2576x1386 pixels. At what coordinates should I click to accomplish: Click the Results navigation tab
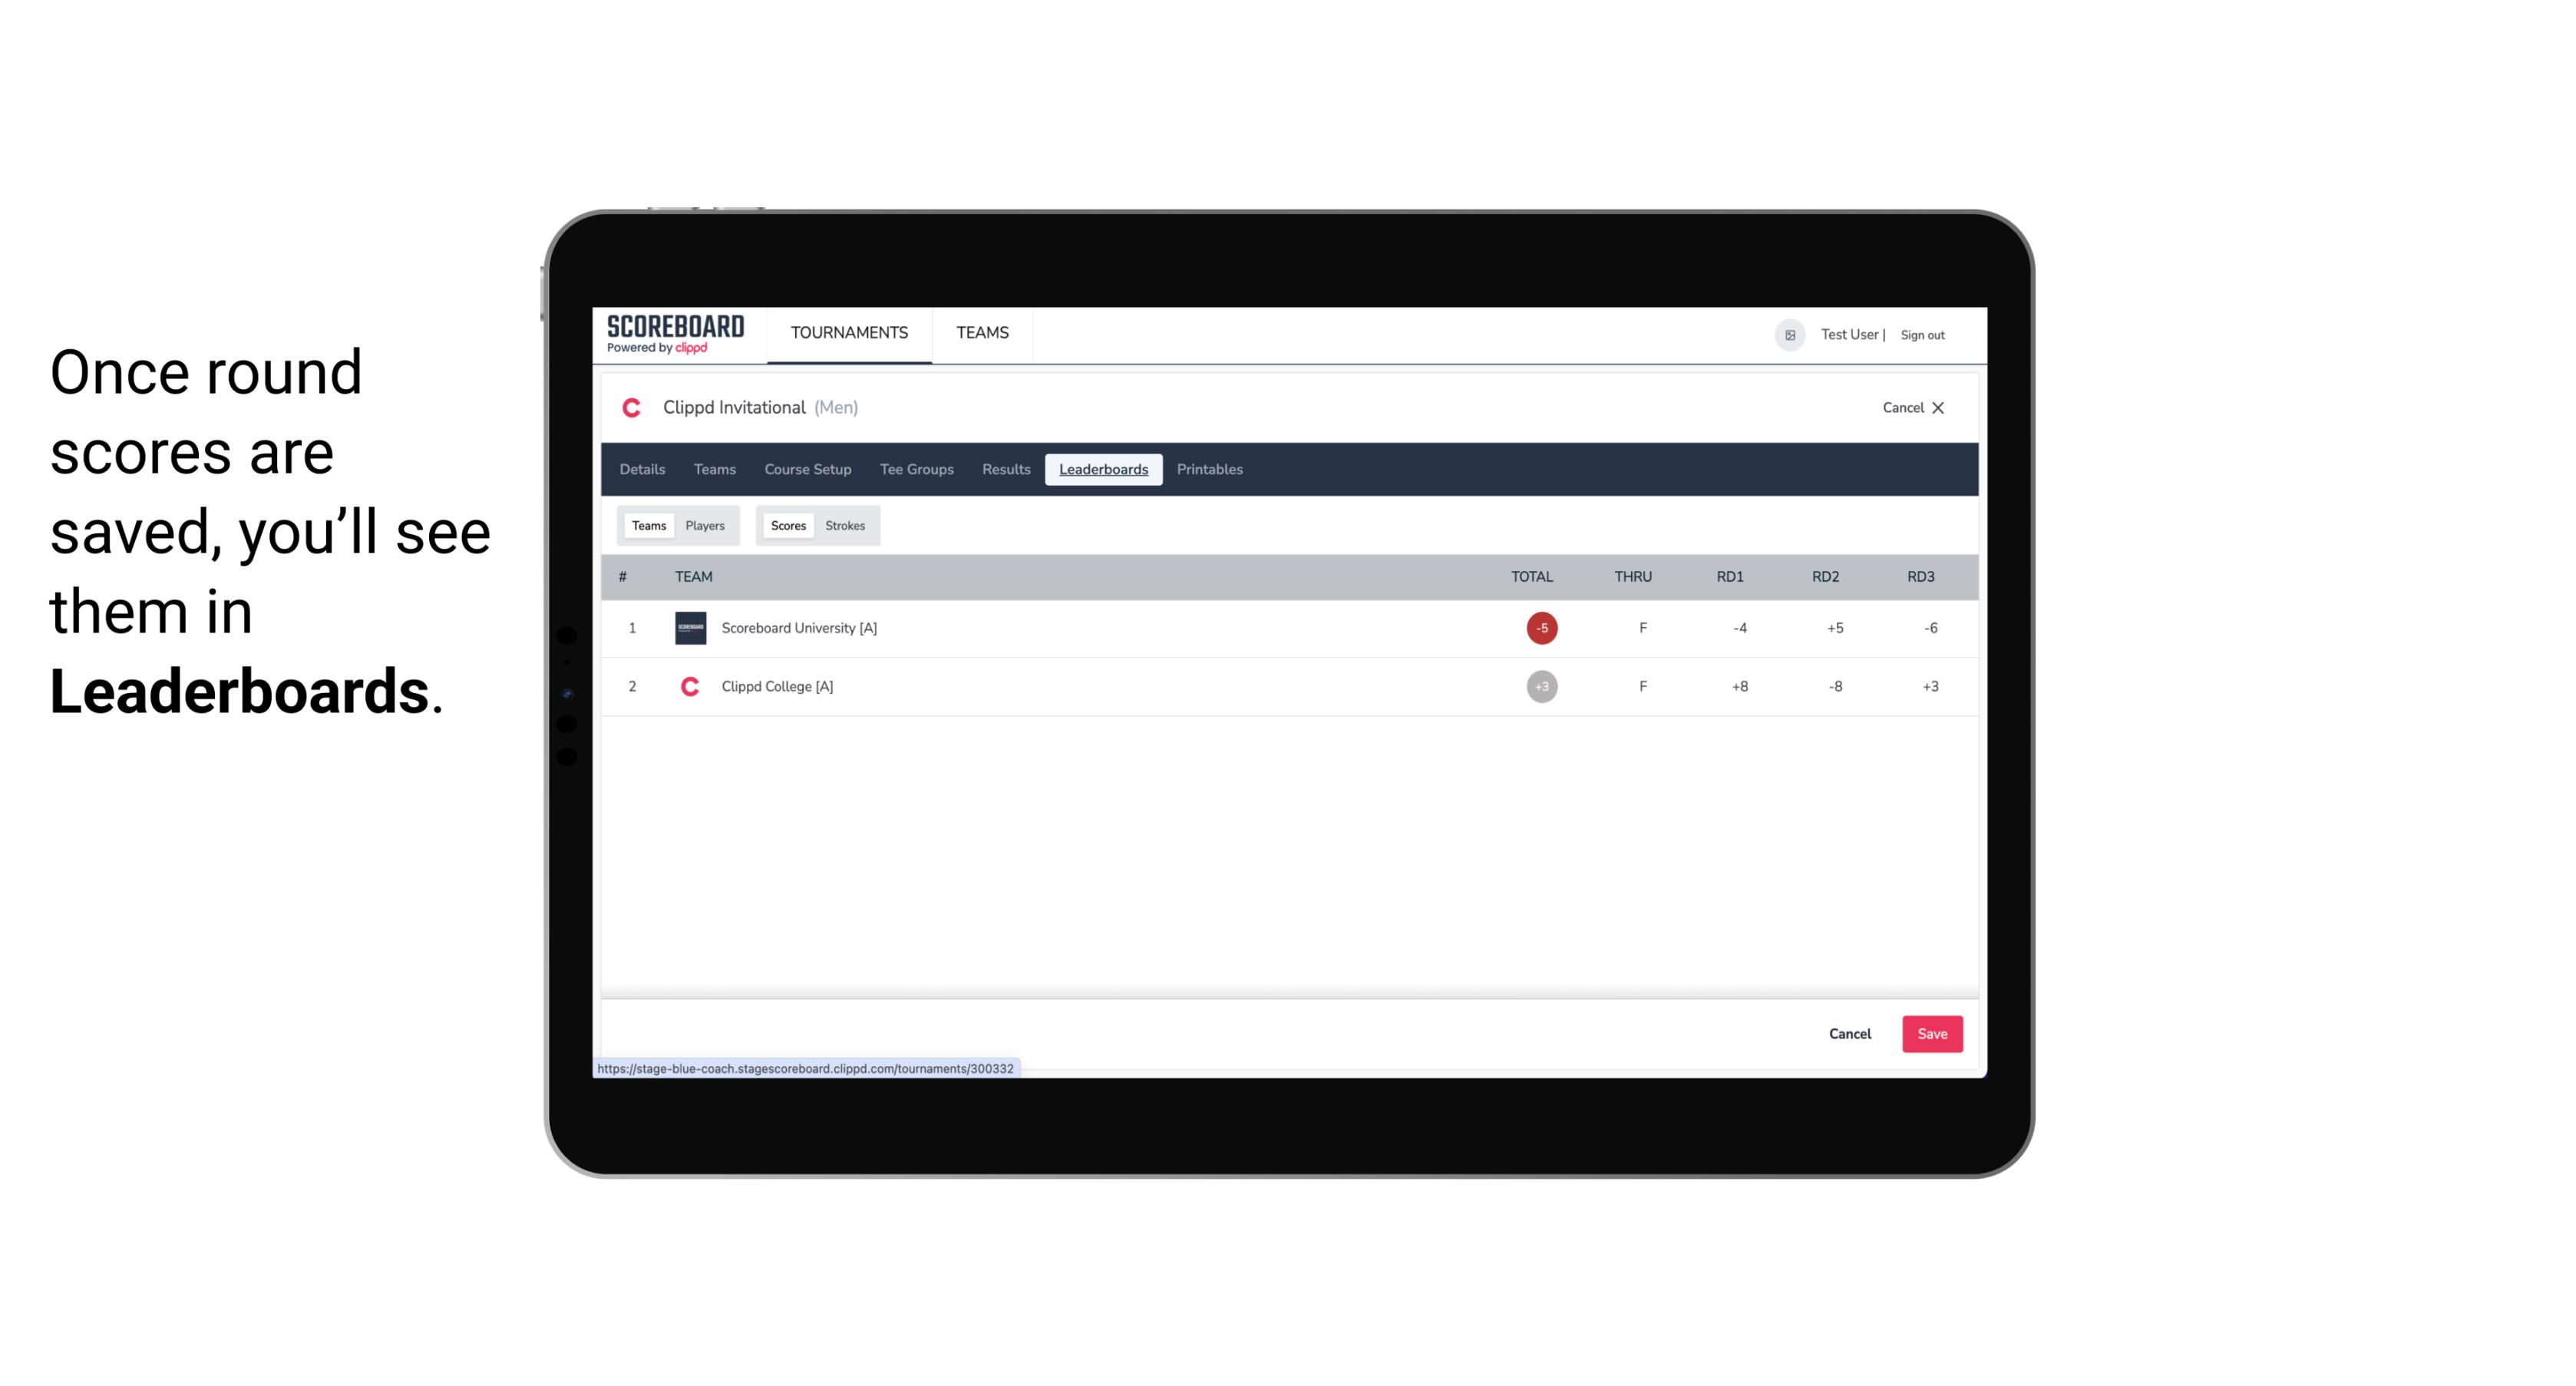tap(1004, 470)
